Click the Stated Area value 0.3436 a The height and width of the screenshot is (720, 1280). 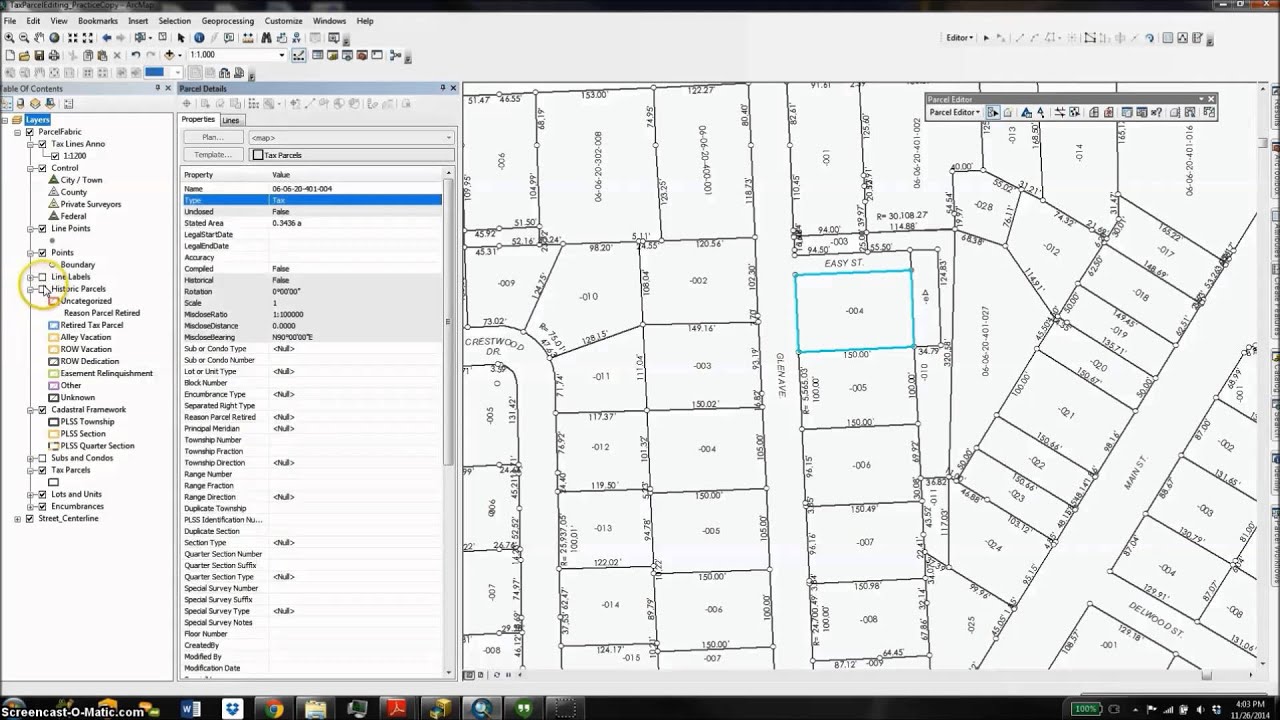point(289,223)
